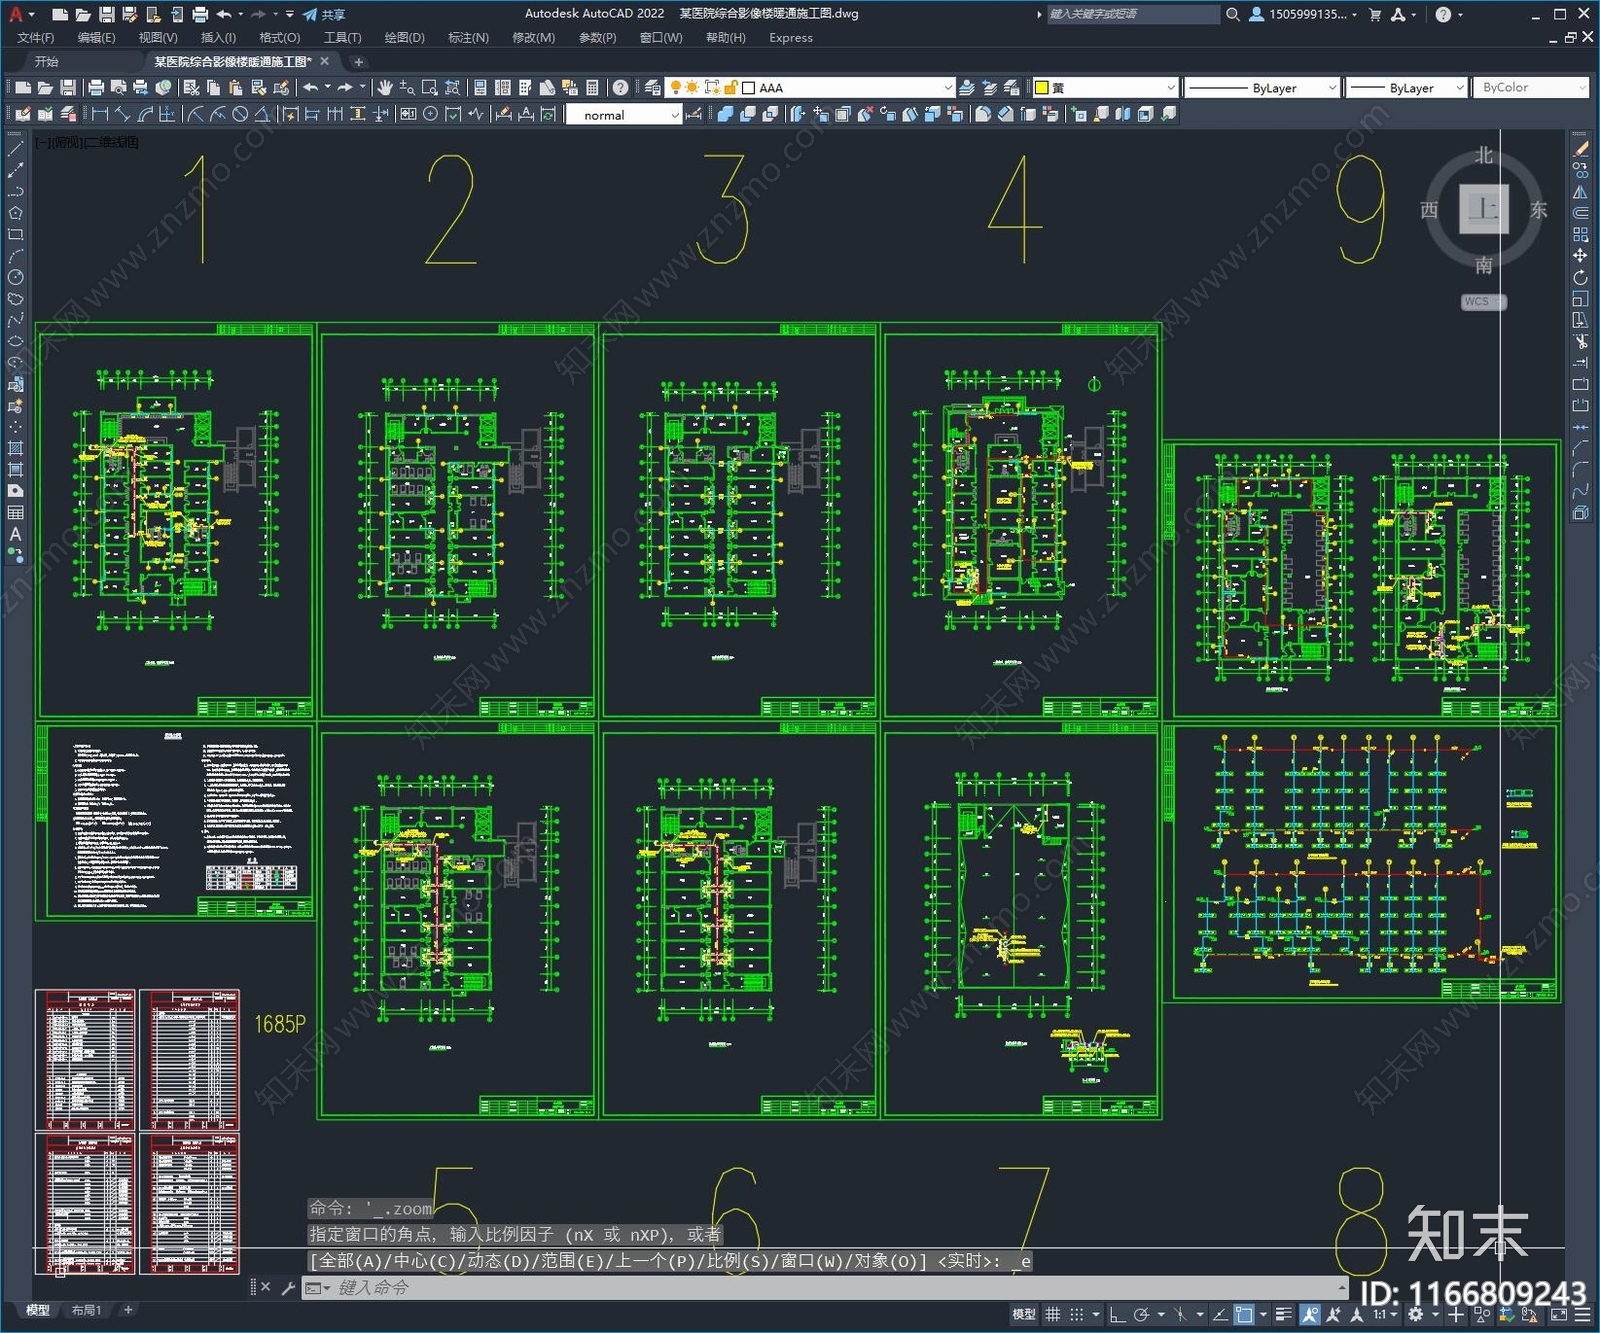Switch to the 布局1 layout tab
The height and width of the screenshot is (1333, 1600).
point(86,1310)
